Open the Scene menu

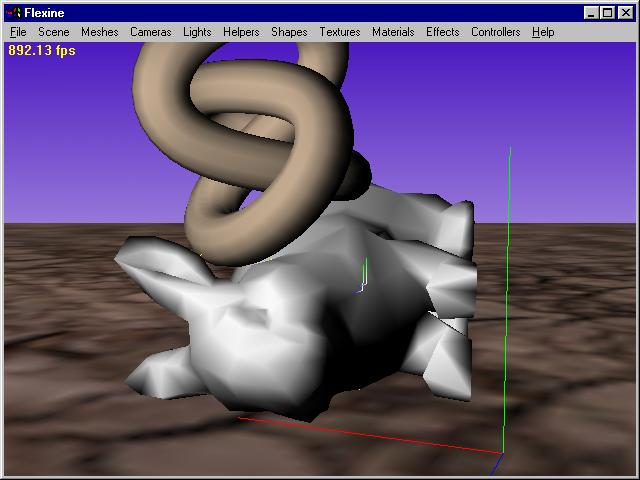tap(53, 32)
